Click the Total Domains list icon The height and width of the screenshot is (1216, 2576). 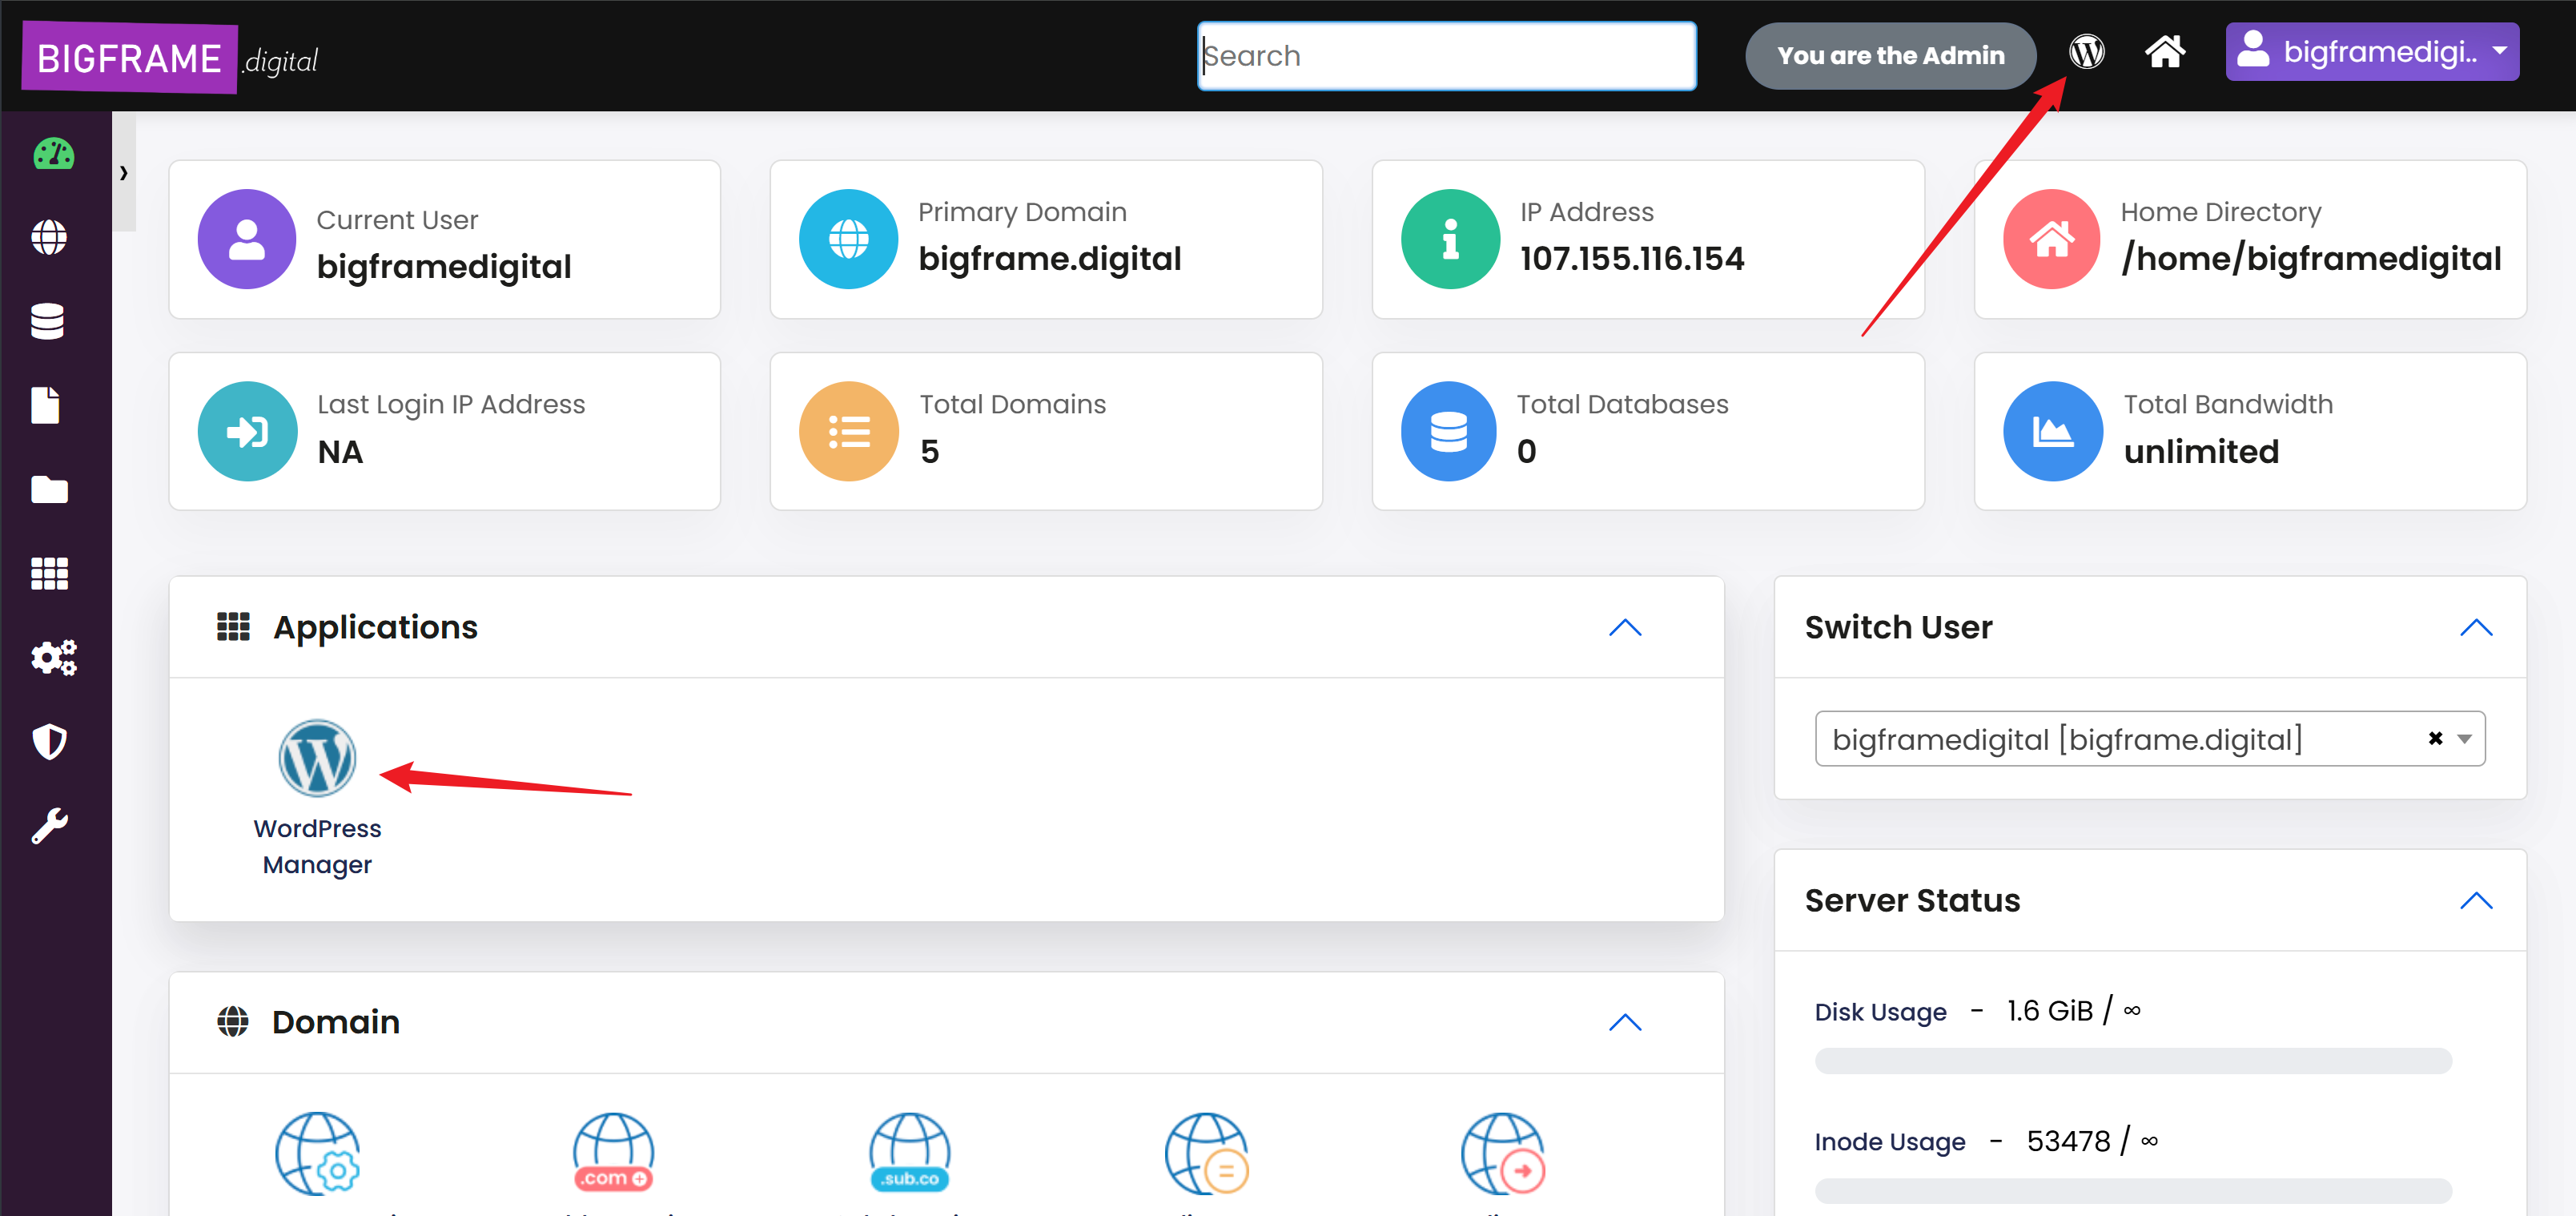848,431
